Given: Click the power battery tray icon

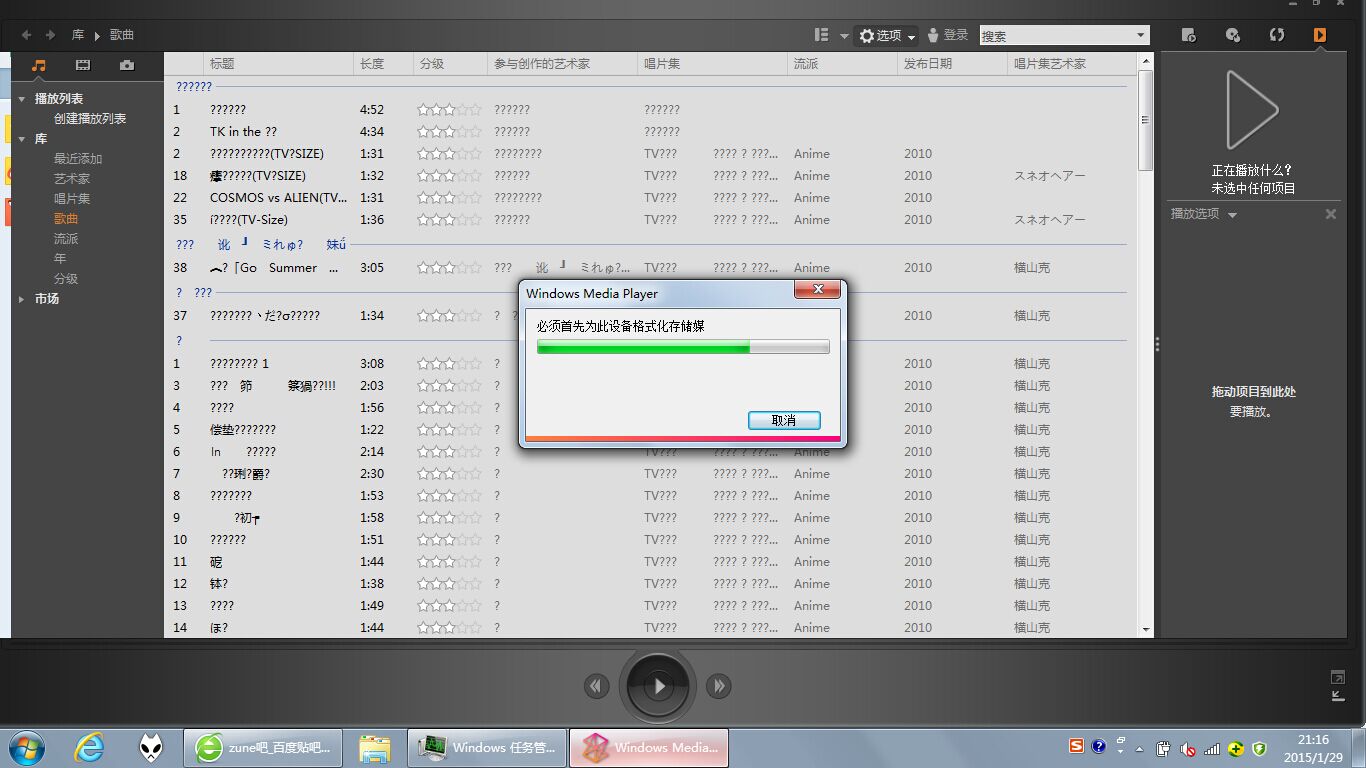Looking at the screenshot, I should click(1164, 749).
